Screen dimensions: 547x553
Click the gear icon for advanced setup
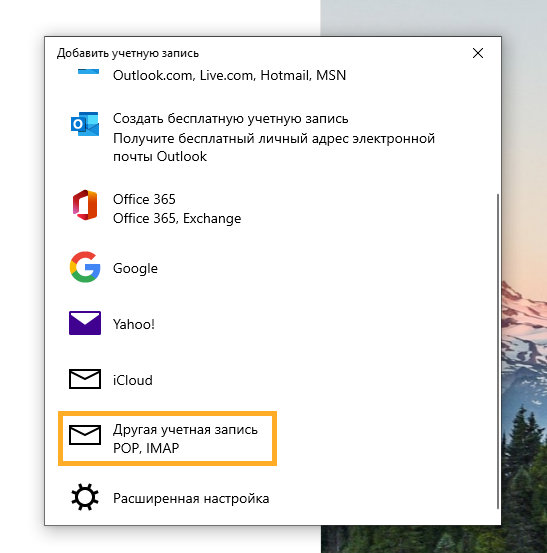coord(85,497)
